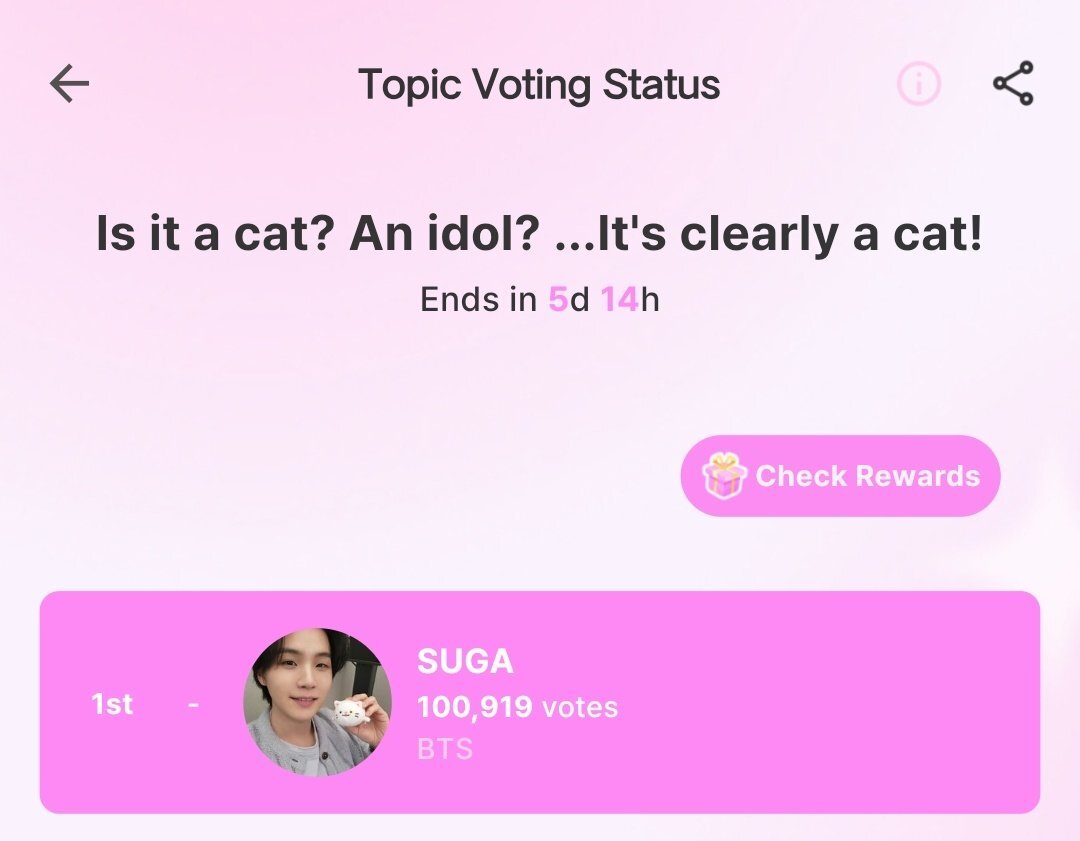This screenshot has width=1080, height=841.
Task: Click the 100,919 vote count
Action: tap(475, 707)
